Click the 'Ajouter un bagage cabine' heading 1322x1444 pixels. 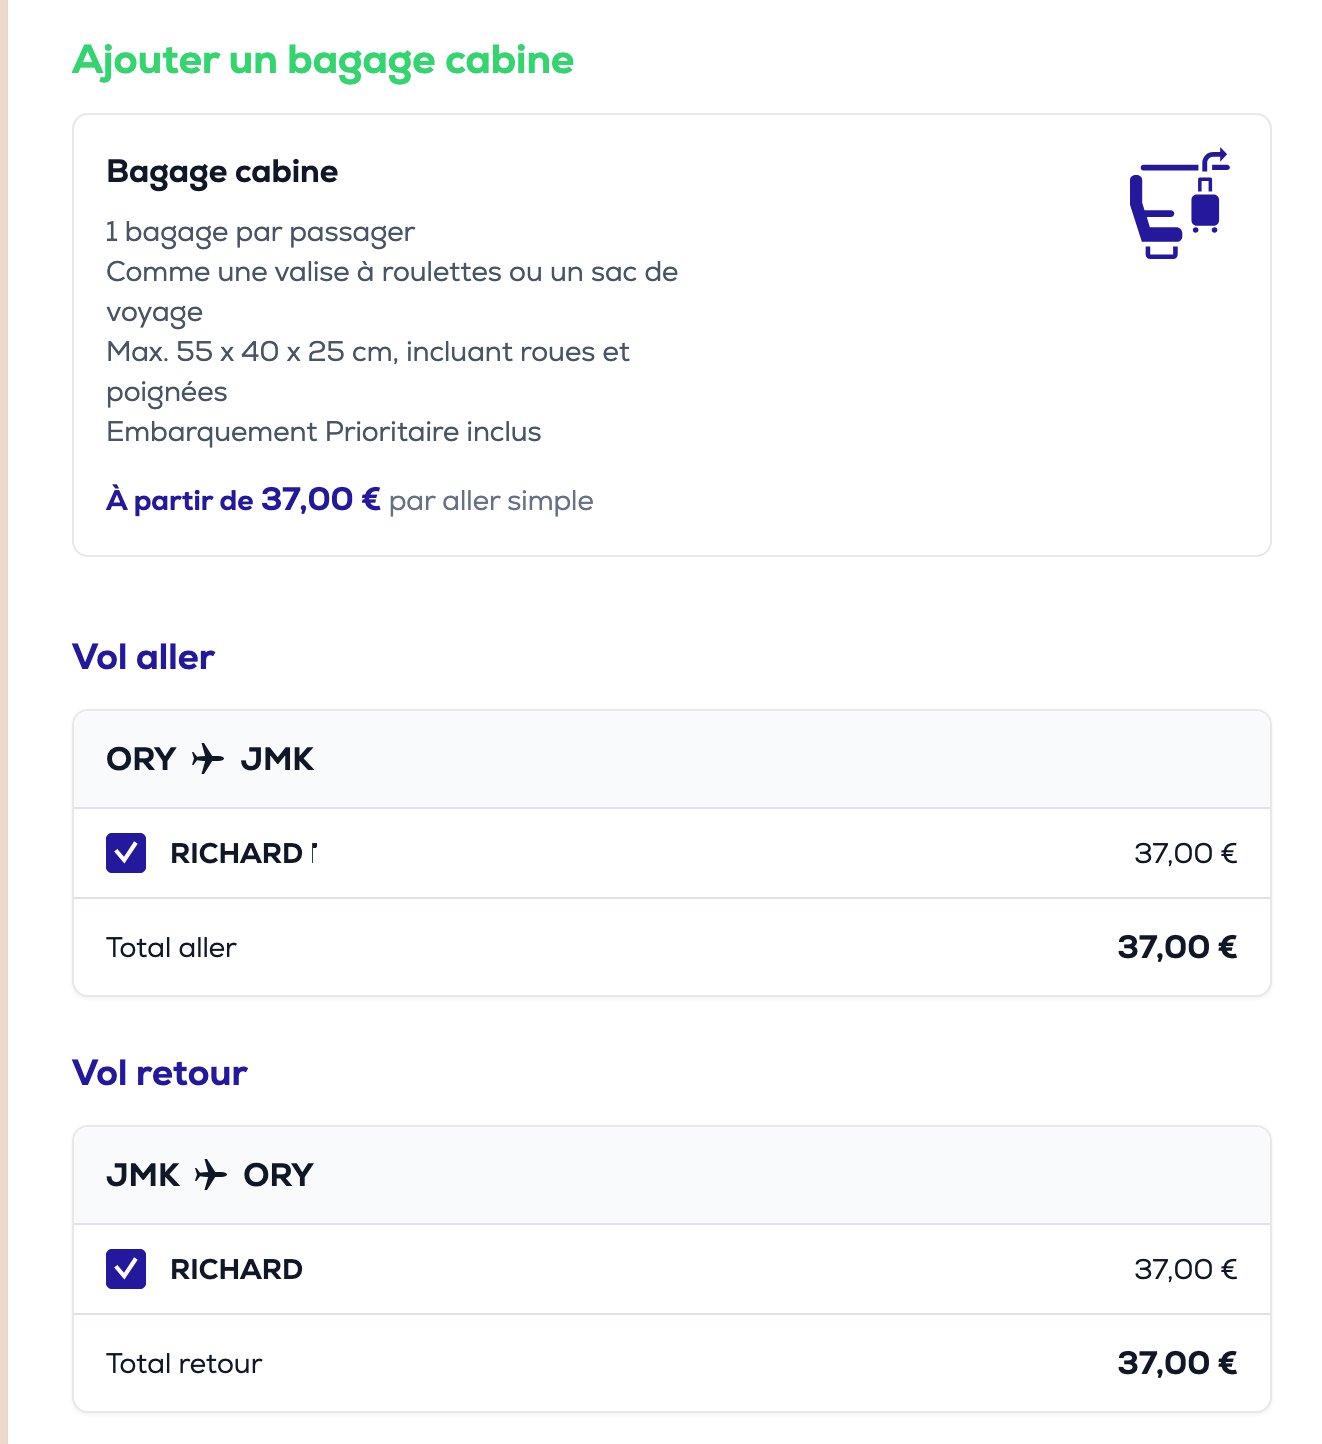pos(323,60)
